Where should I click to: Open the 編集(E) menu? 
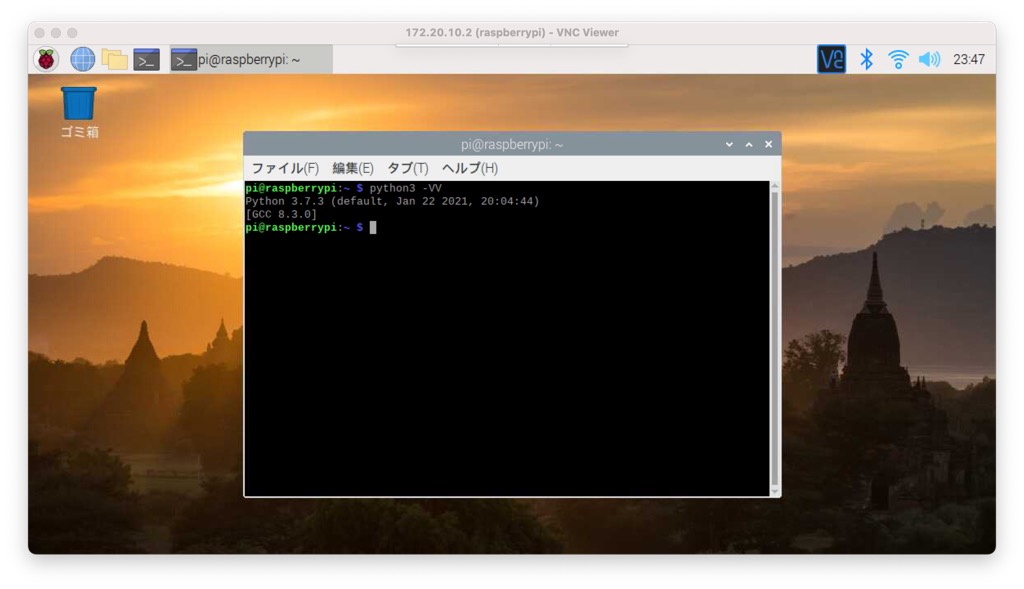tap(352, 168)
